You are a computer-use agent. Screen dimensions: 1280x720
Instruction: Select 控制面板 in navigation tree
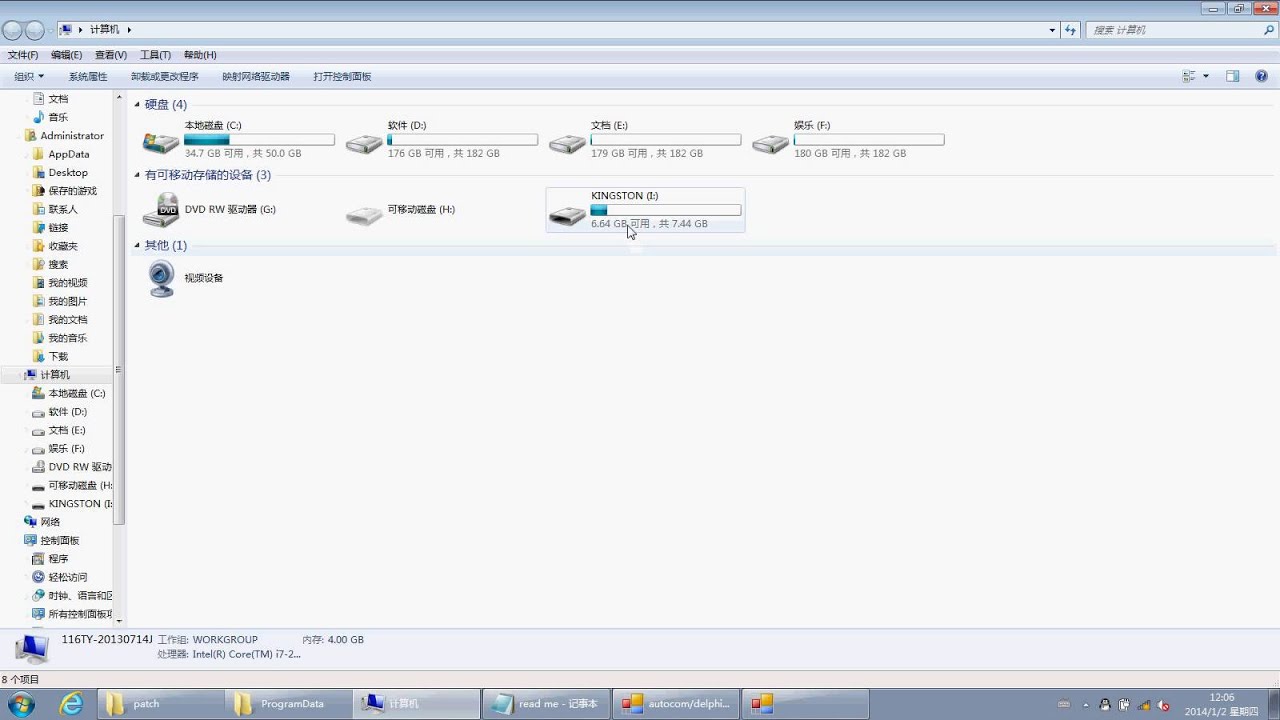60,540
